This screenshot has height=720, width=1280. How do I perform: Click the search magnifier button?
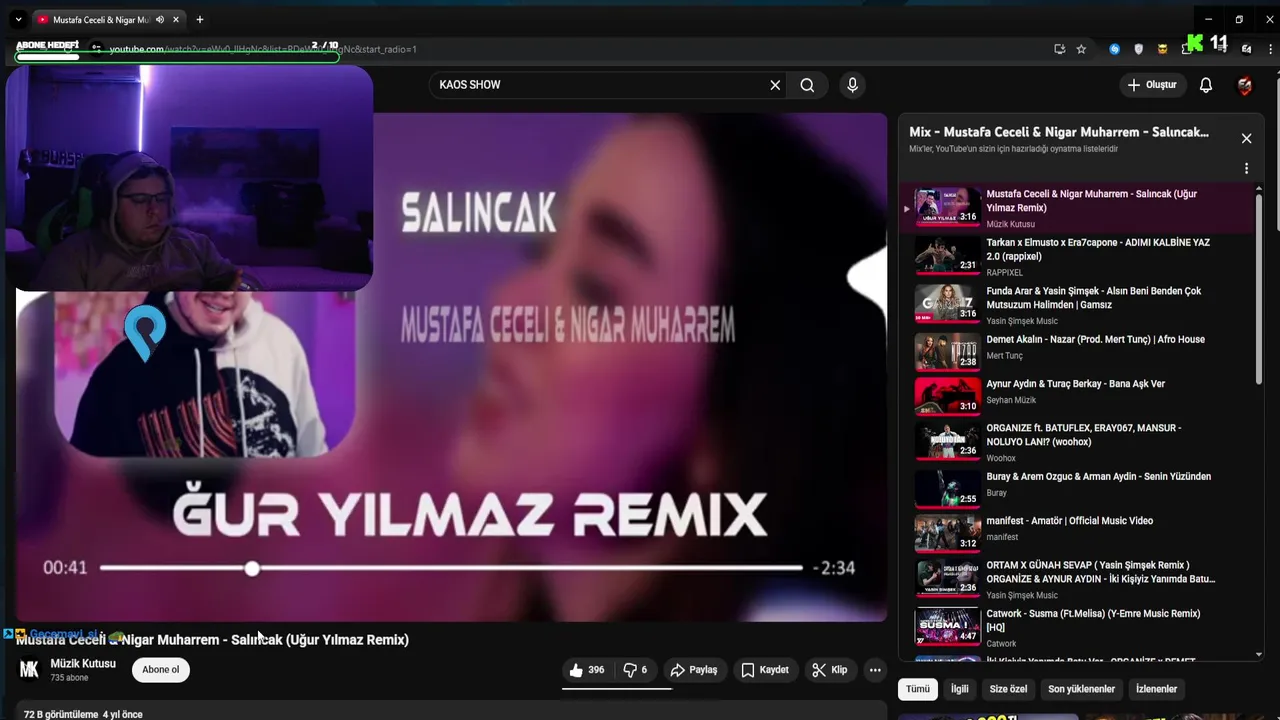pos(807,85)
